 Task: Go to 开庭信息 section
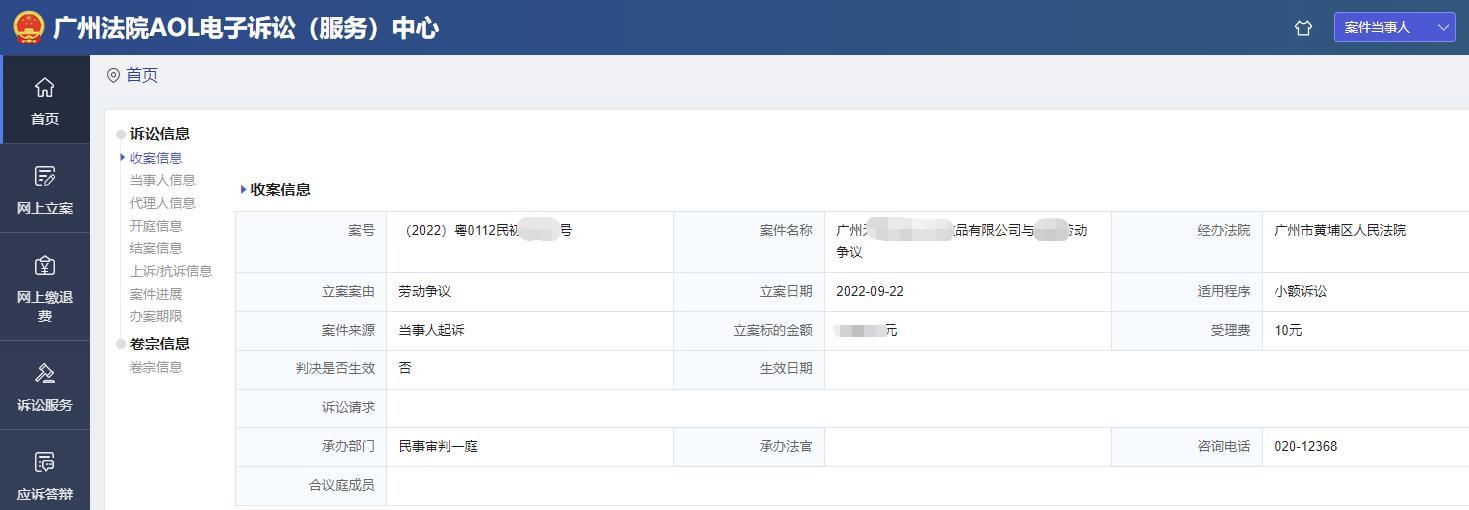pos(156,226)
